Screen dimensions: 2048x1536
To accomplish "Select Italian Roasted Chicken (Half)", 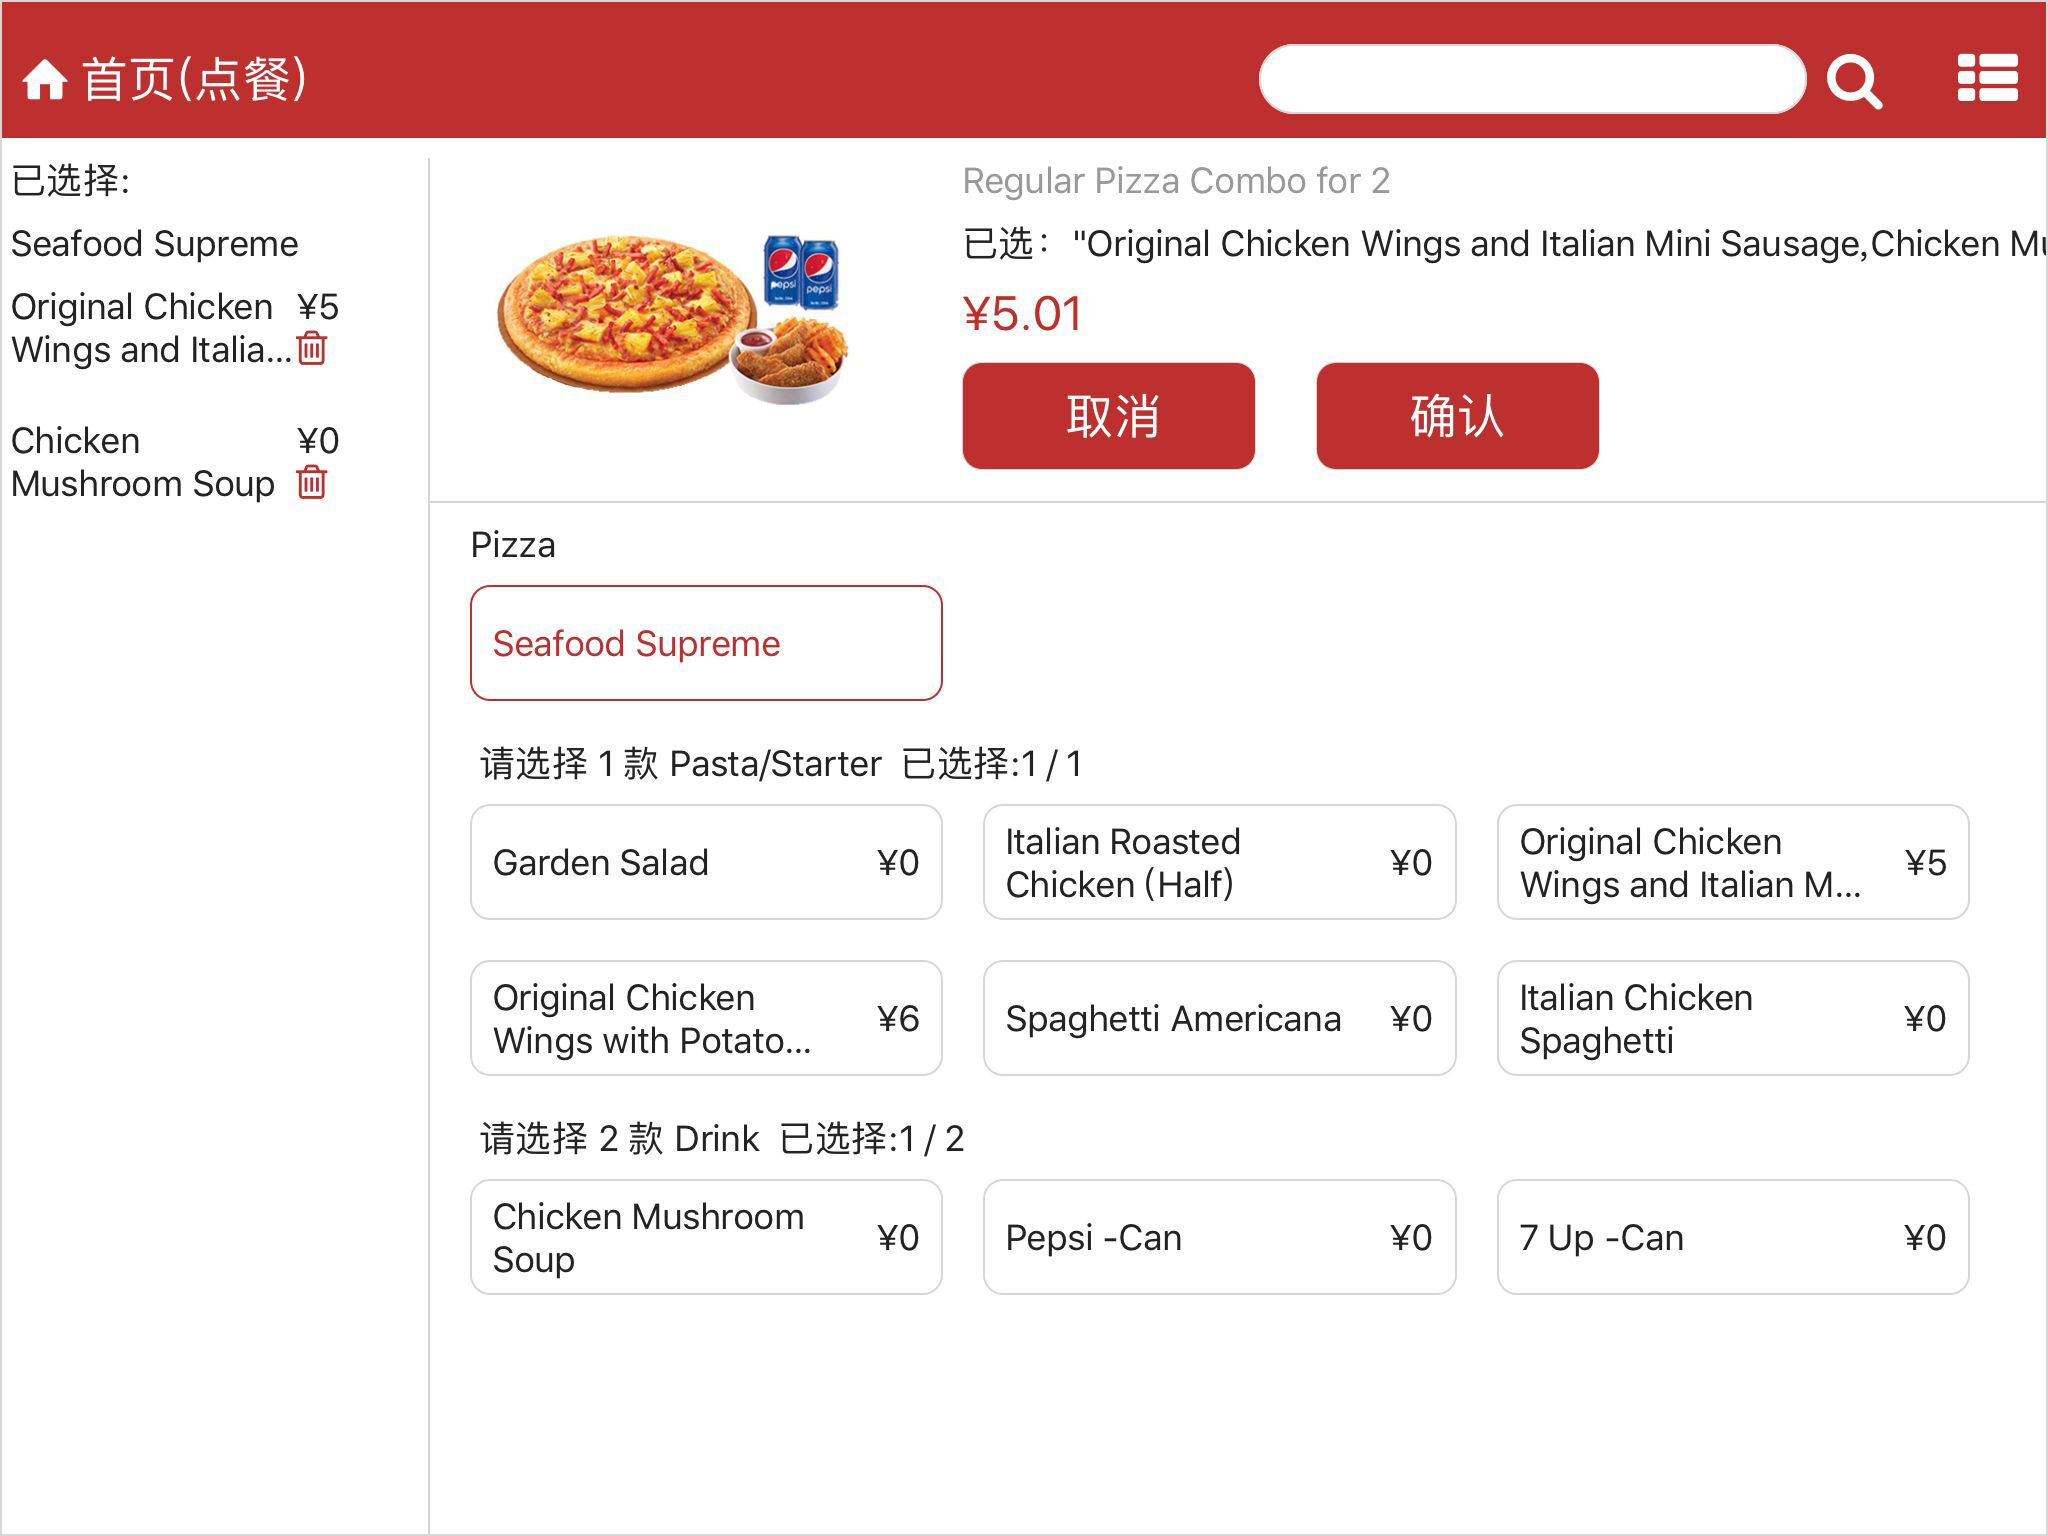I will click(1219, 862).
